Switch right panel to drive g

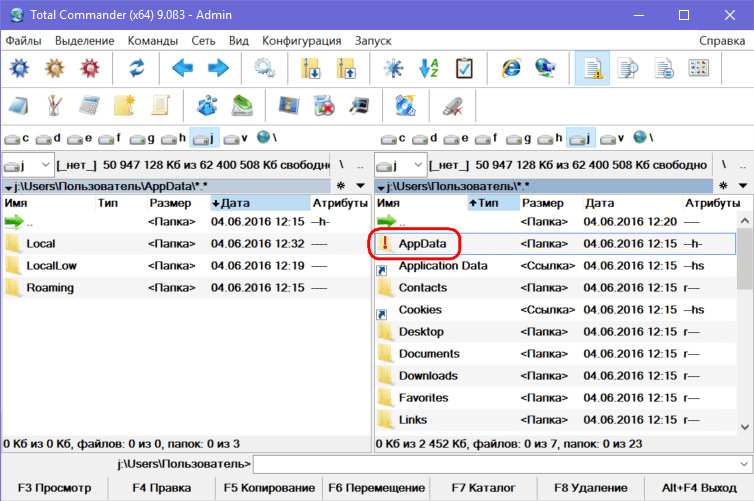(518, 138)
